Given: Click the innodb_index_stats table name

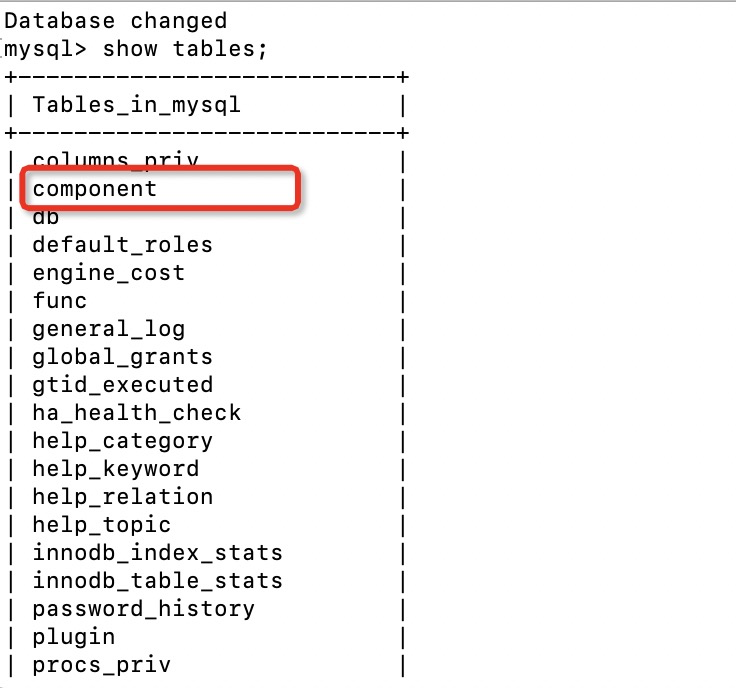Looking at the screenshot, I should (157, 552).
